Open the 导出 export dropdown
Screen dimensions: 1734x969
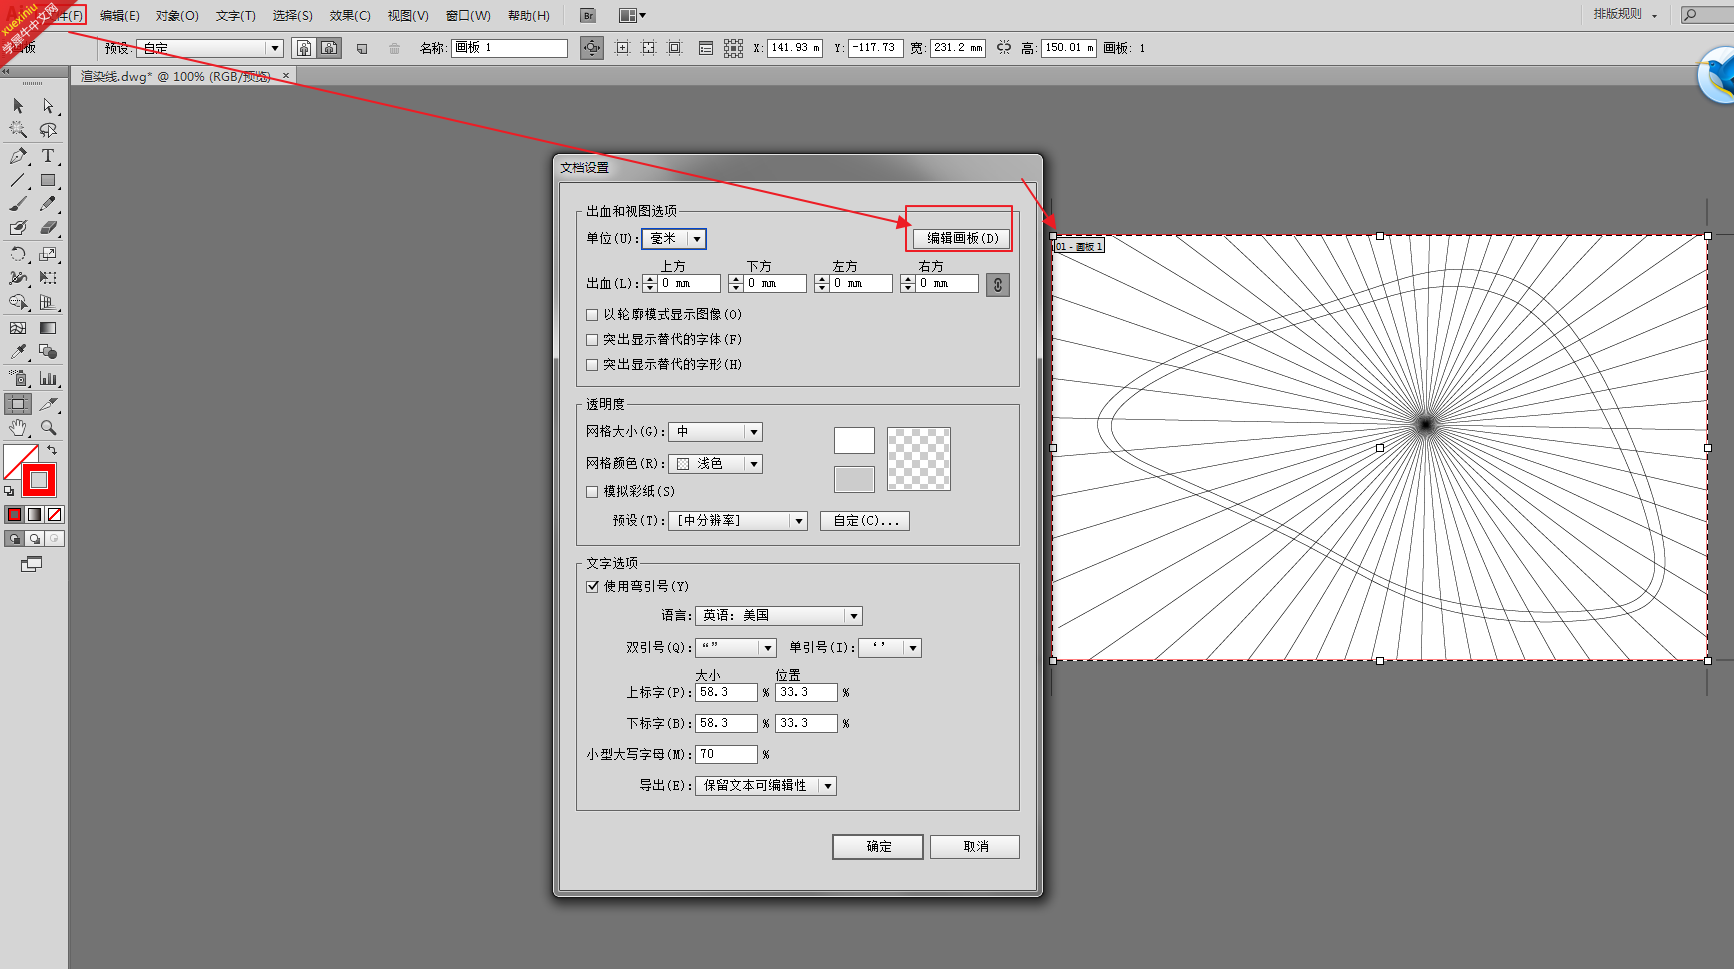coord(765,786)
